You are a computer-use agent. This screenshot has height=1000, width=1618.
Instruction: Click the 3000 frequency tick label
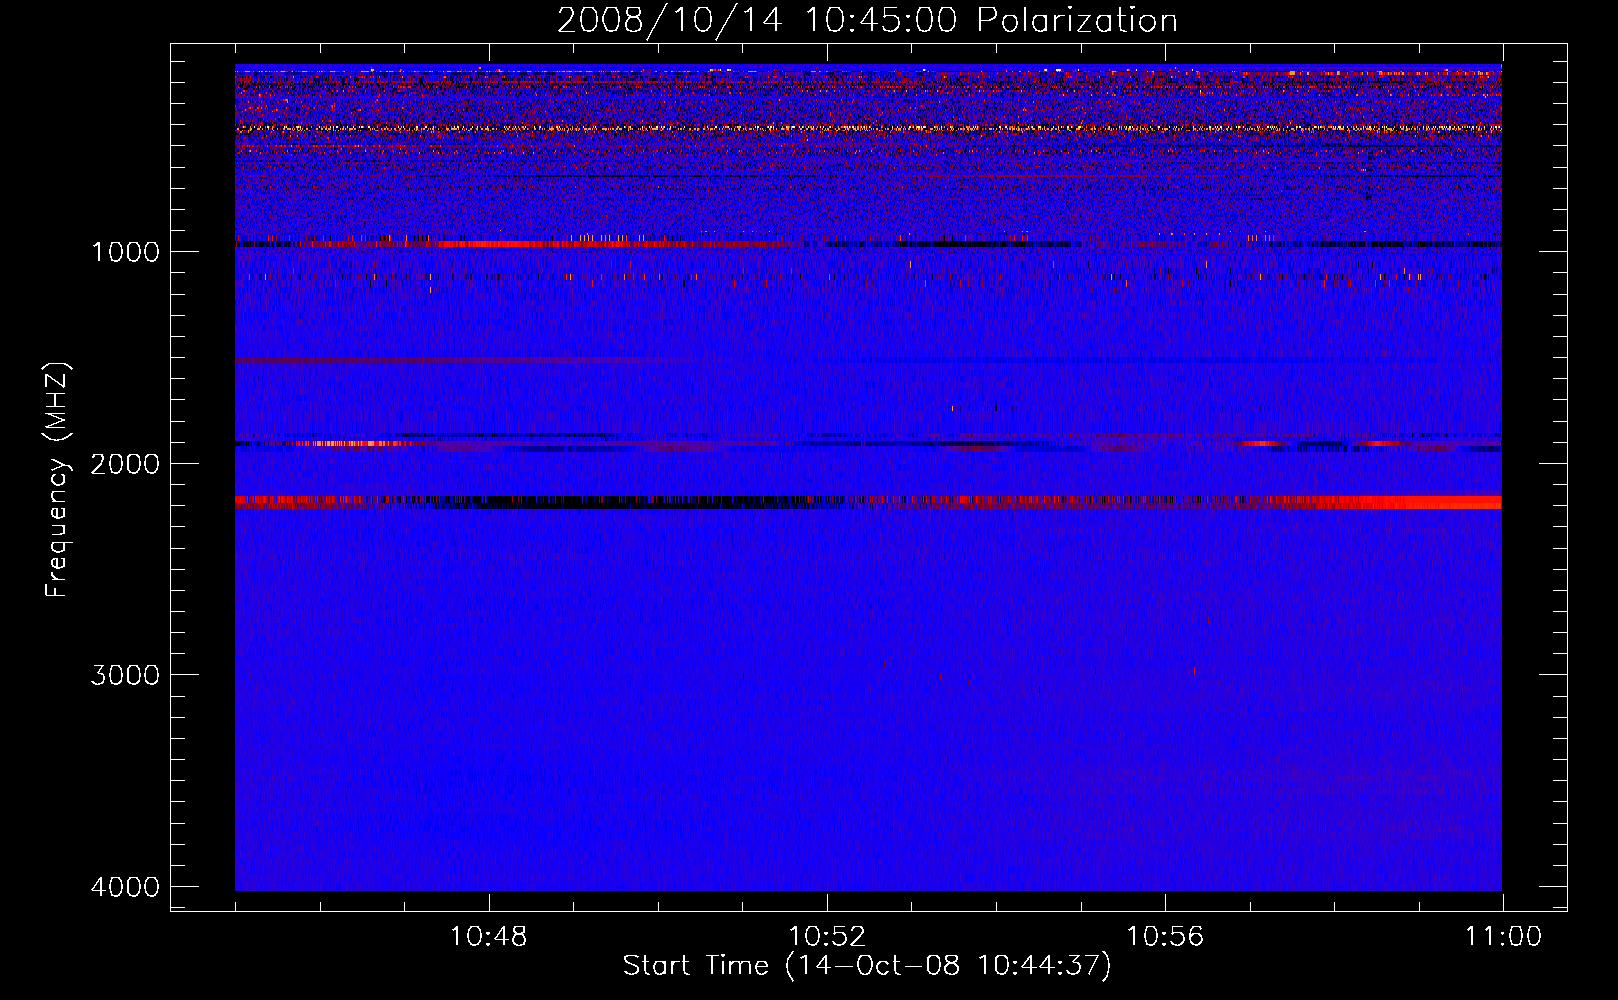125,675
